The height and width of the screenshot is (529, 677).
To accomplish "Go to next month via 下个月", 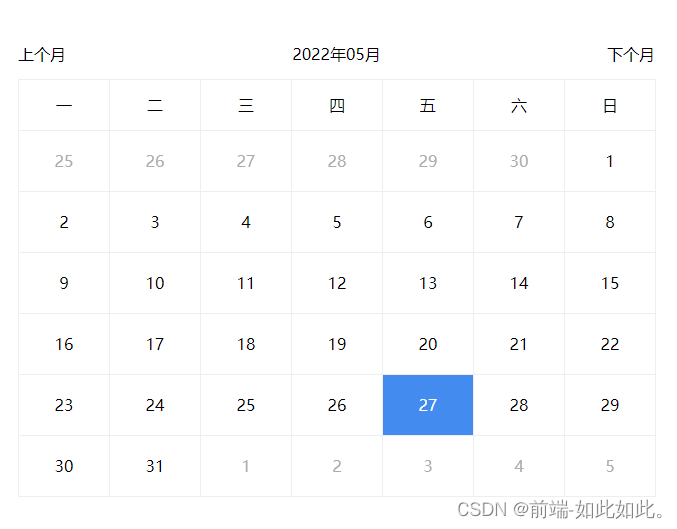I will (x=630, y=55).
